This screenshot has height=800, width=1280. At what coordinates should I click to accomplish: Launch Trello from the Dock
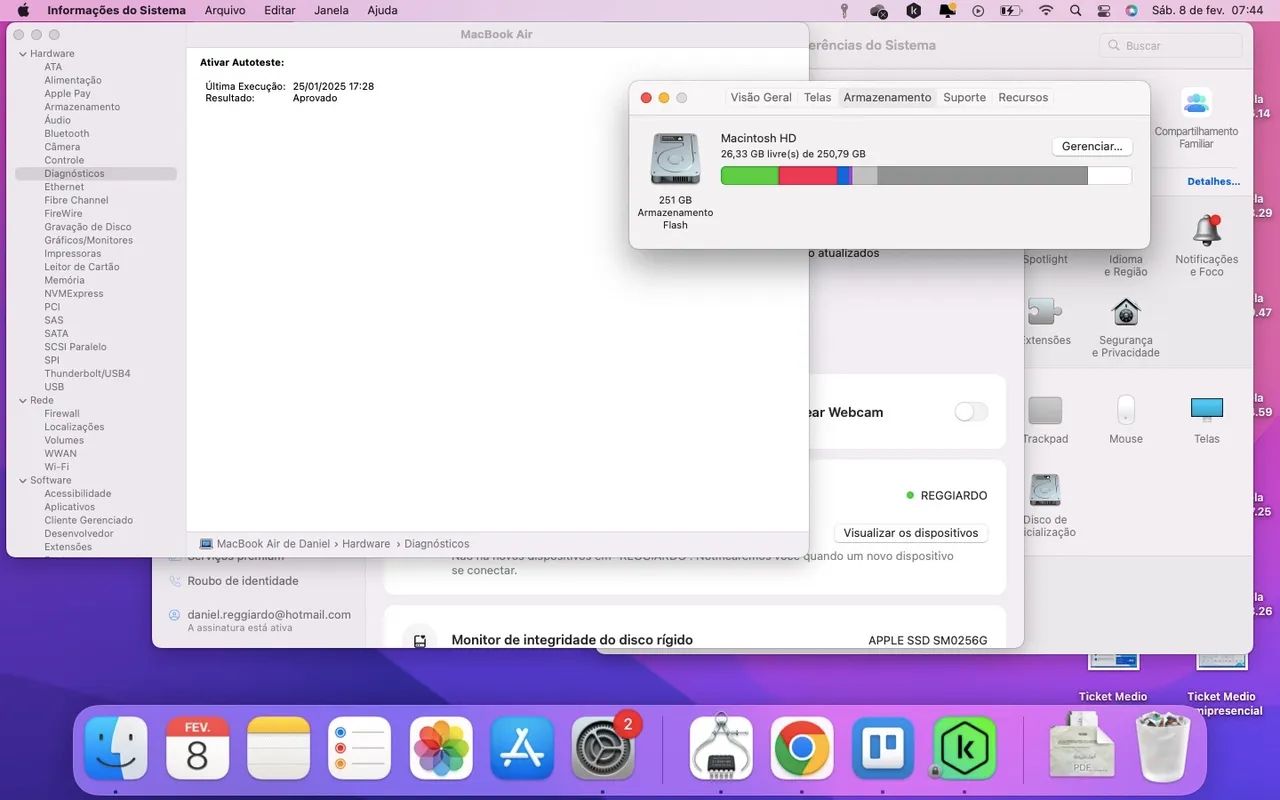point(883,745)
